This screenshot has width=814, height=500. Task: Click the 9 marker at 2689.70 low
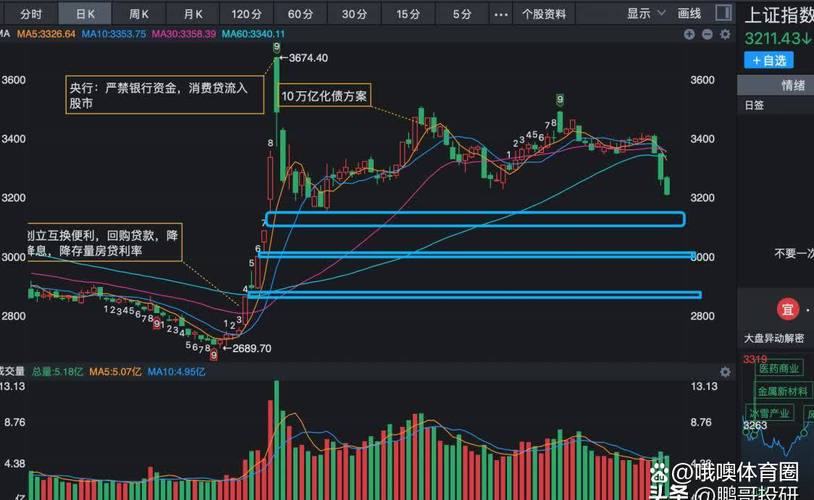(213, 354)
